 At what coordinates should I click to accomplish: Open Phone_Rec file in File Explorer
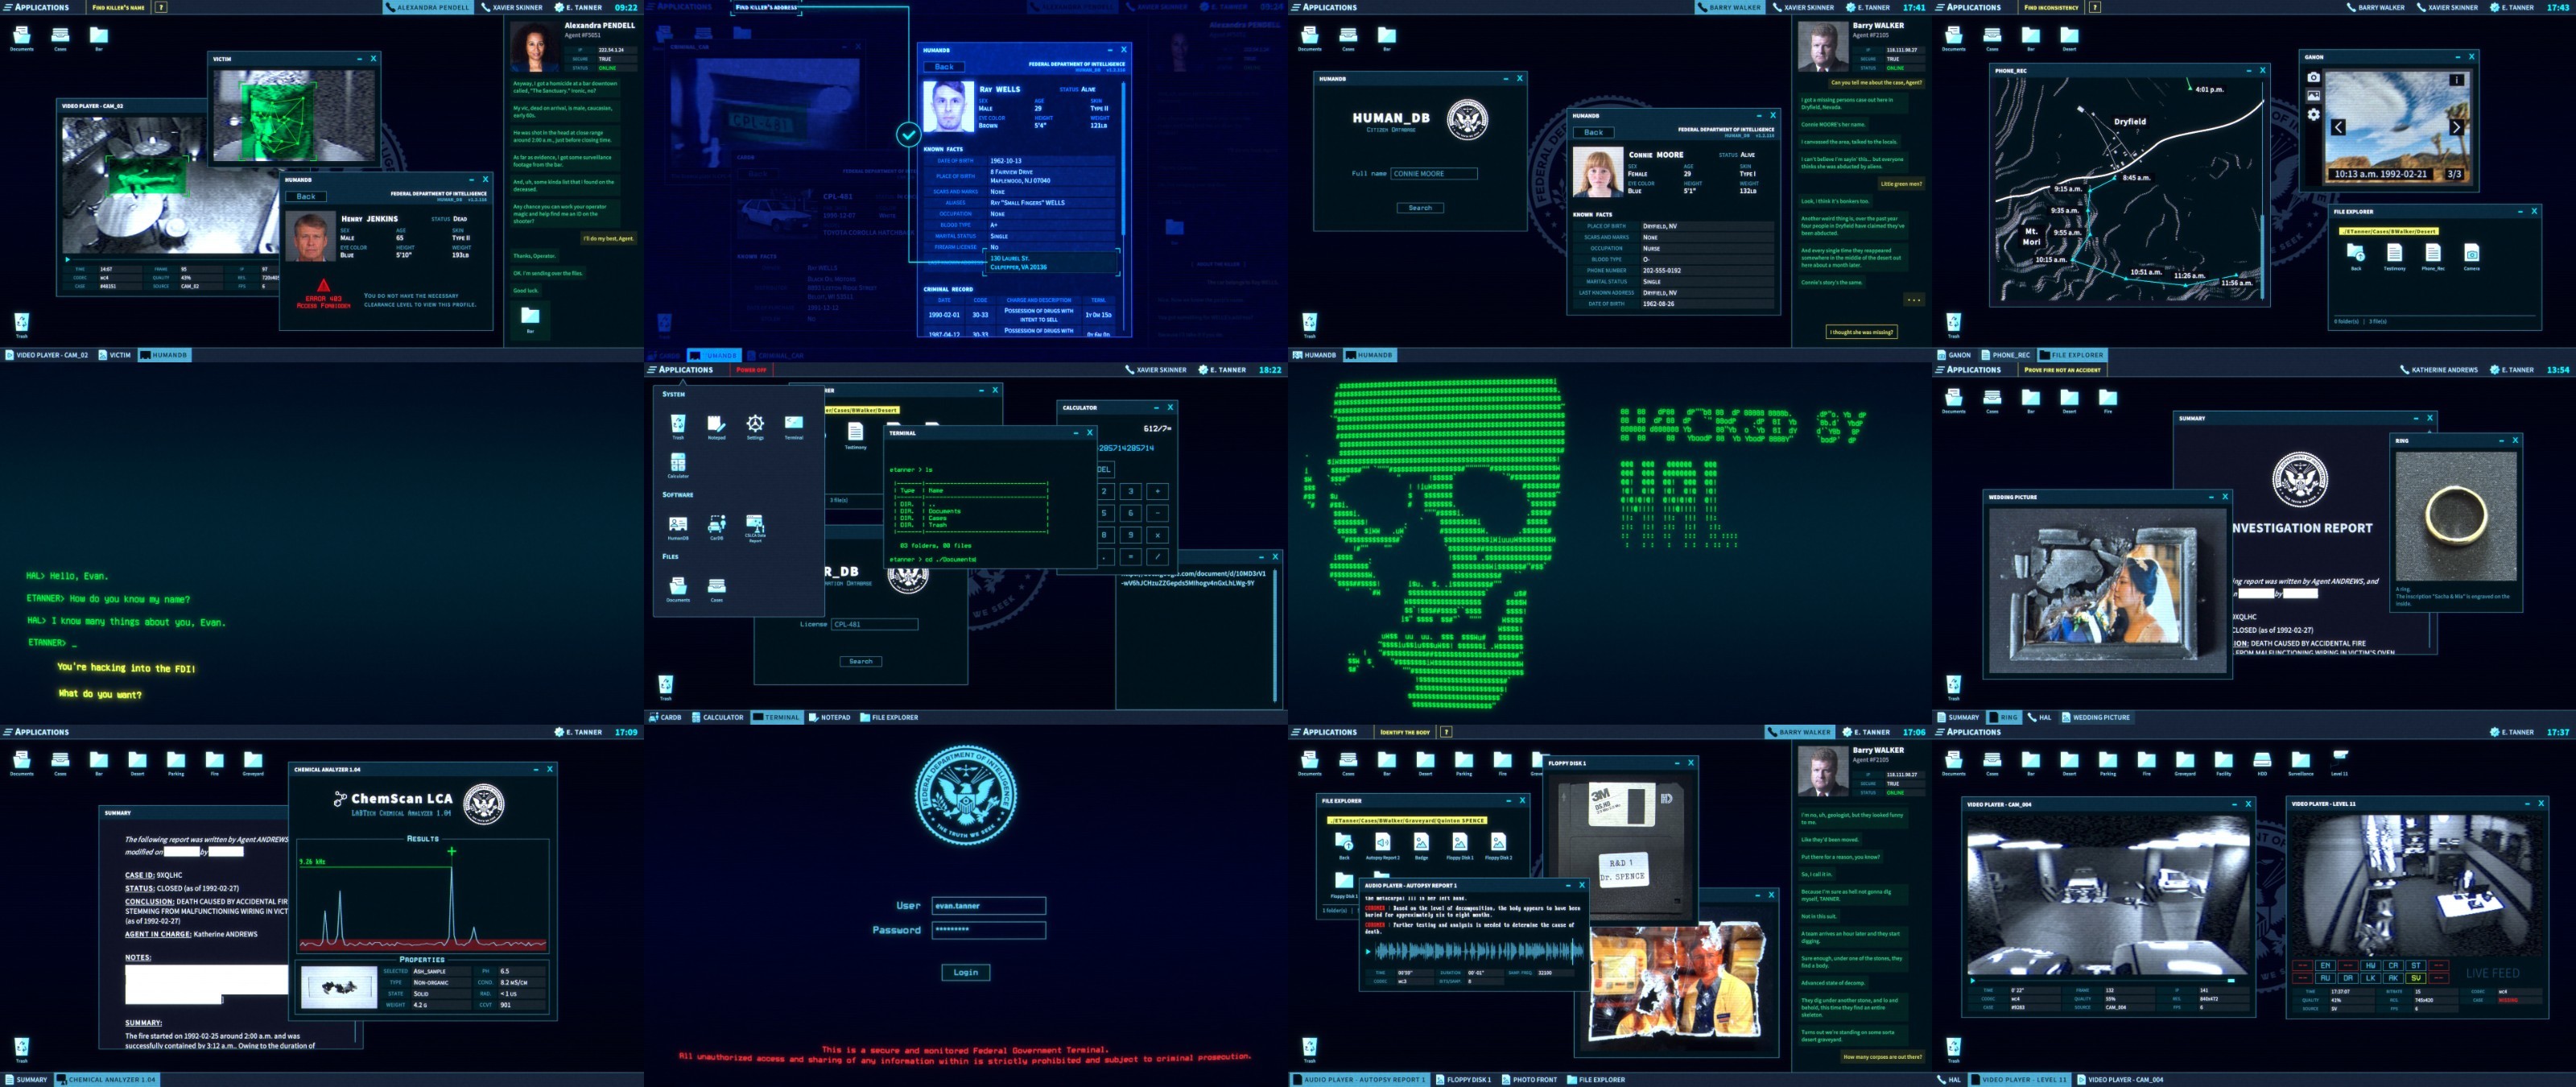2433,256
